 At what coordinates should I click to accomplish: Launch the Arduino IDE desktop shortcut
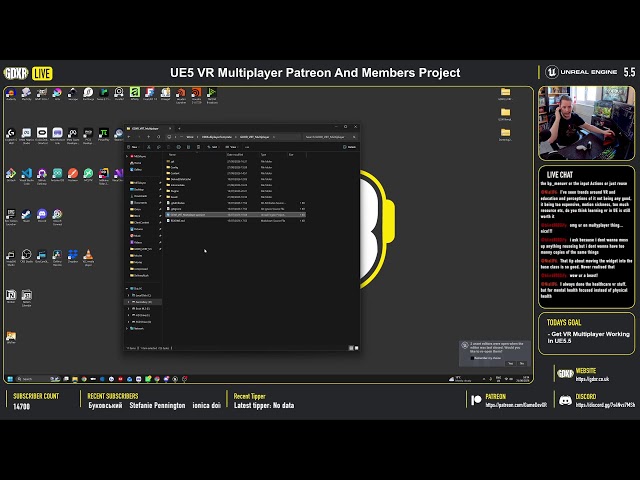[57, 173]
